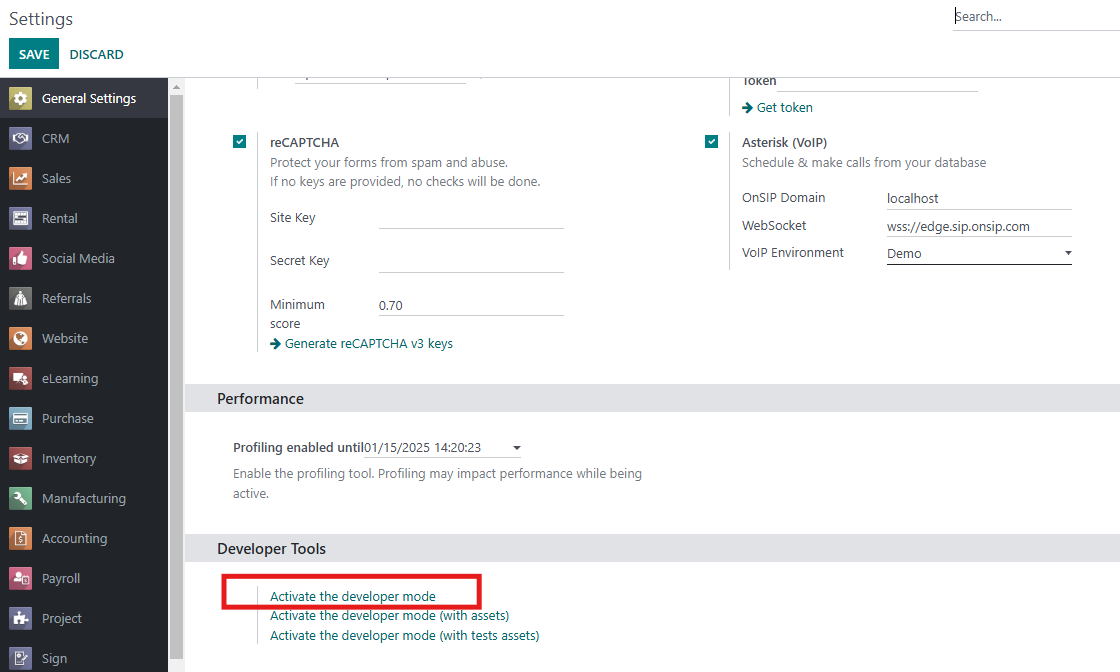
Task: Open Inventory settings section
Action: click(84, 458)
